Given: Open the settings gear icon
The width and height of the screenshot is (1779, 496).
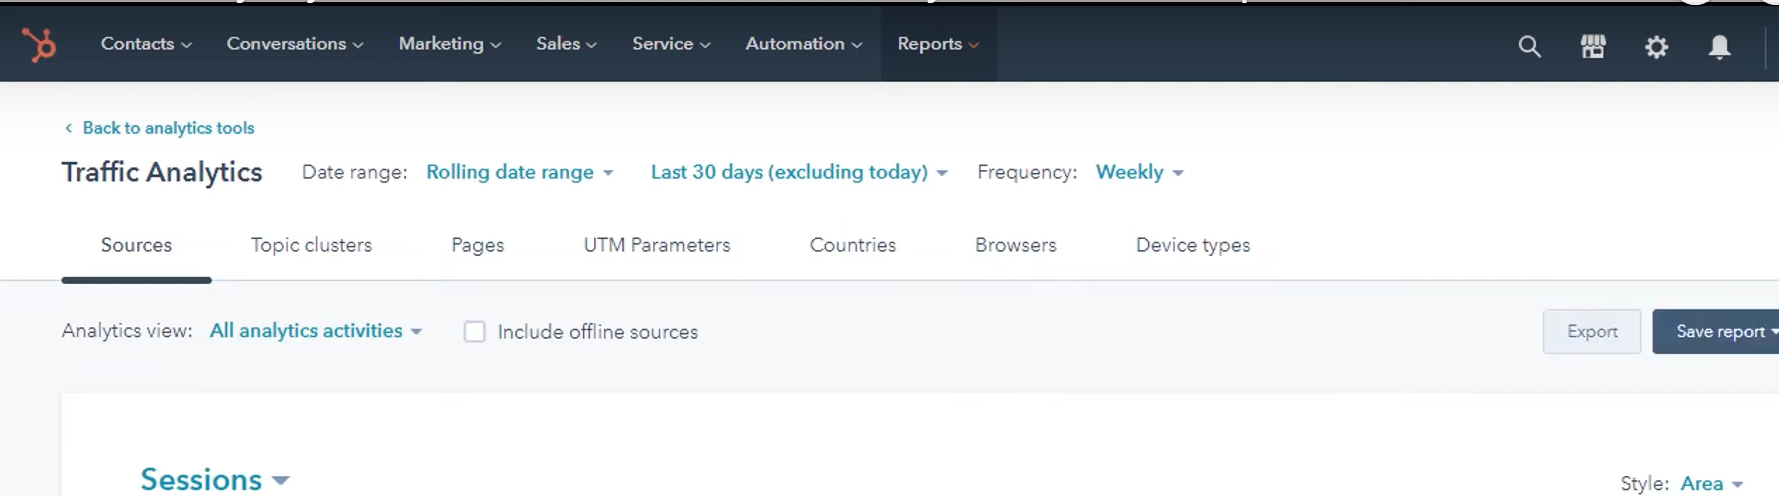Looking at the screenshot, I should (1656, 46).
